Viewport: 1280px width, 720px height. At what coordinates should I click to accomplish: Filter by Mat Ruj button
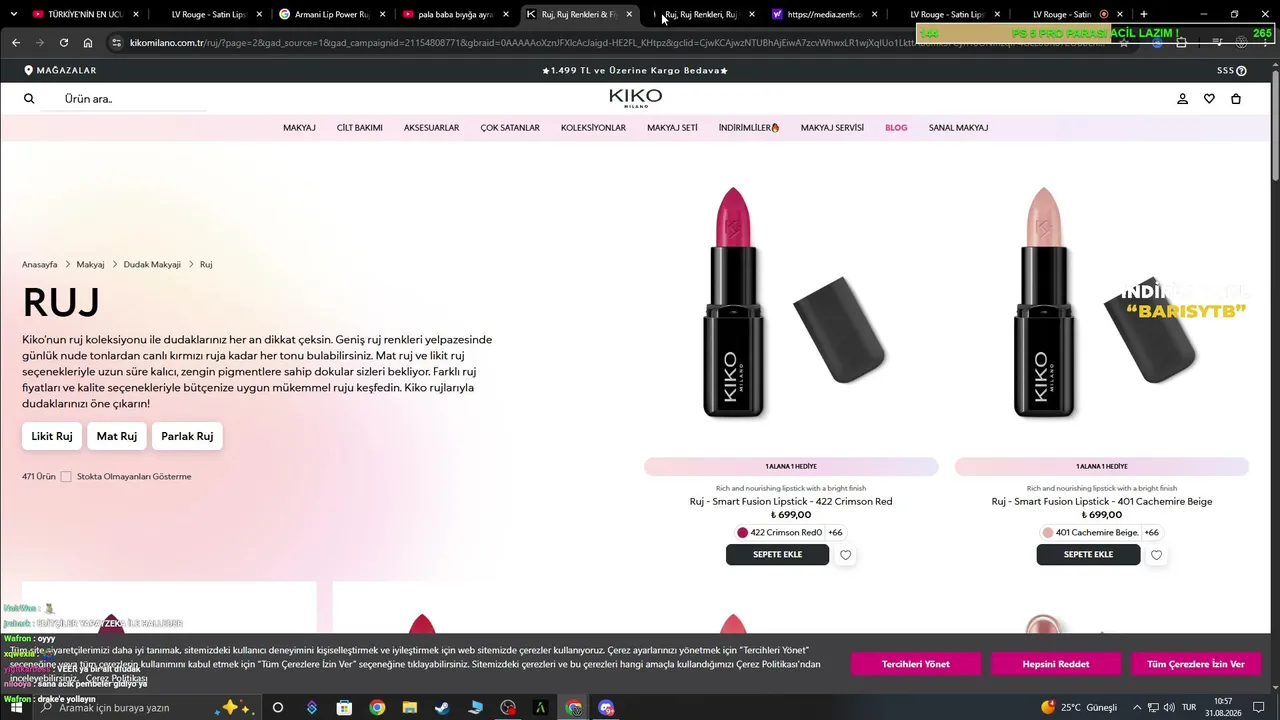pyautogui.click(x=117, y=436)
